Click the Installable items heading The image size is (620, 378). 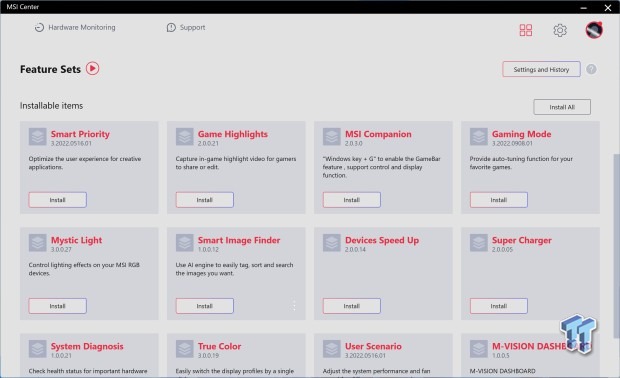click(x=51, y=106)
